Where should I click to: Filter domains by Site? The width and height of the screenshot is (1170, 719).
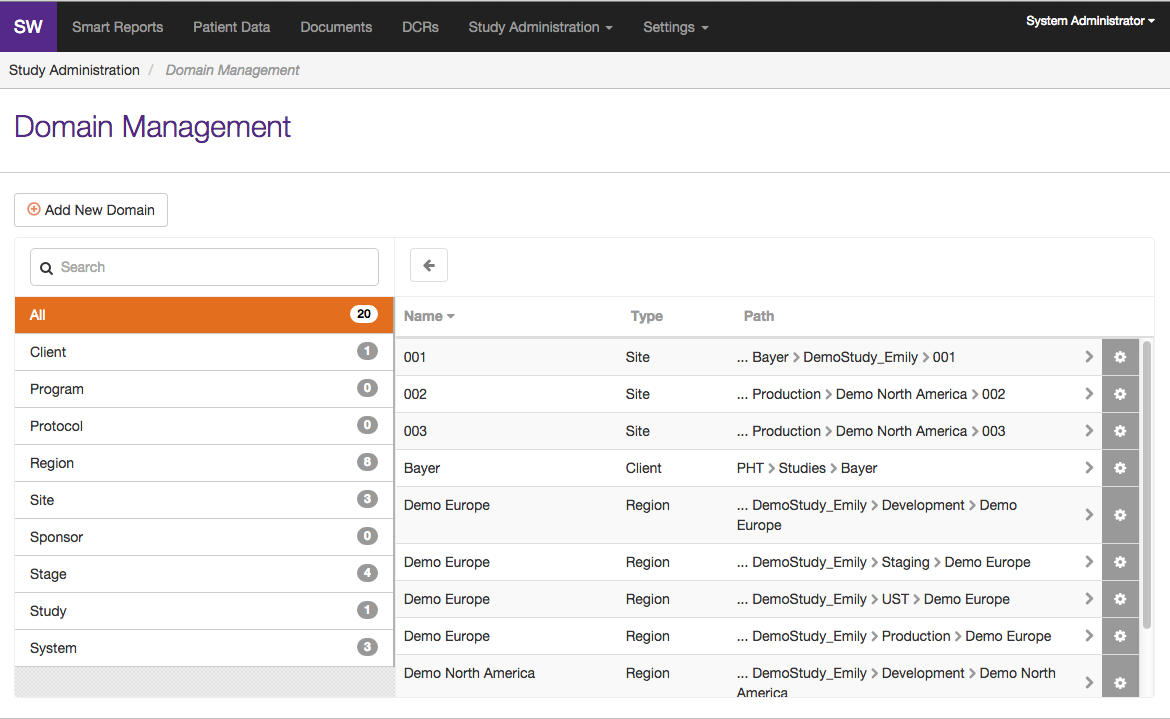204,500
